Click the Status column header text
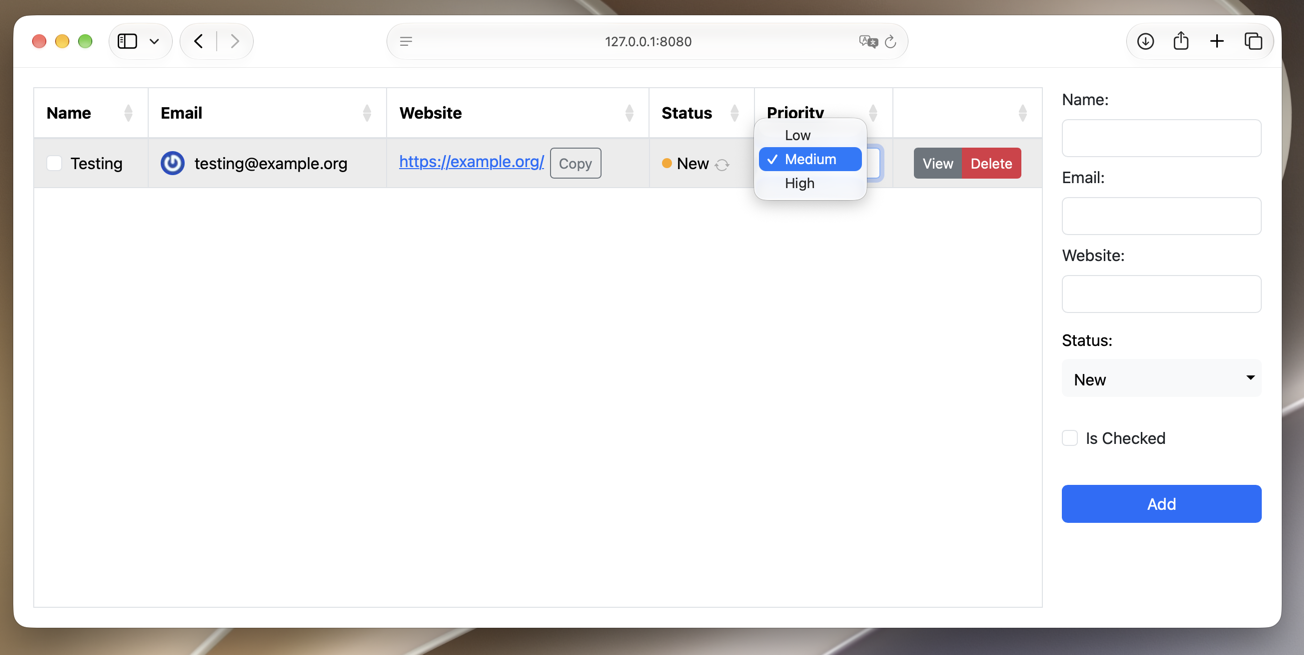 click(x=687, y=113)
